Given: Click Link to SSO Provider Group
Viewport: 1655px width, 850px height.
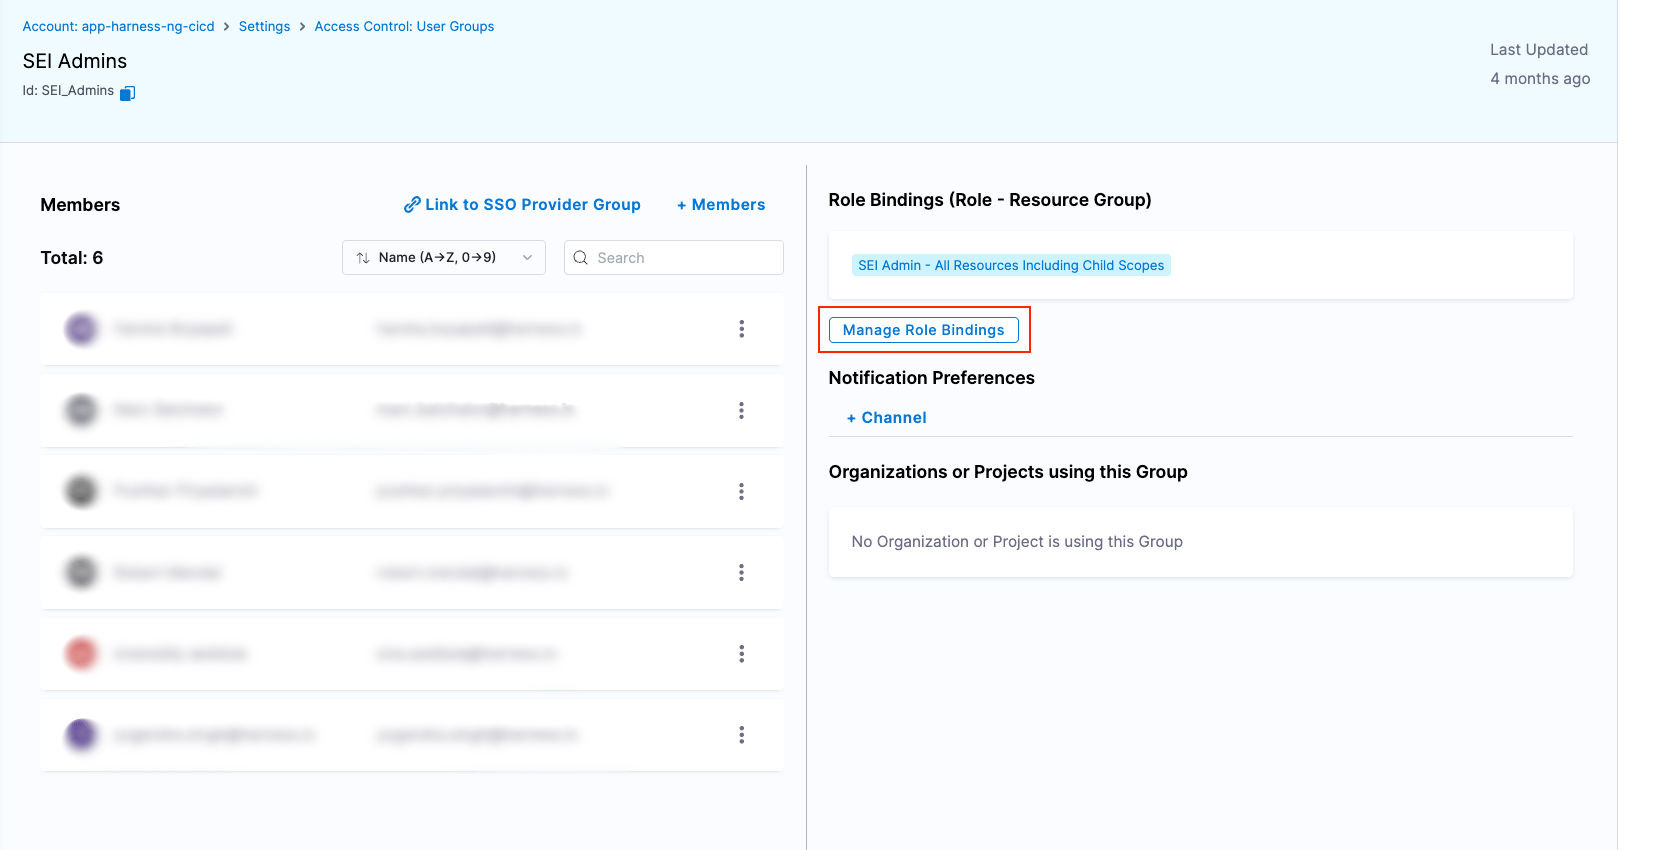Looking at the screenshot, I should (522, 204).
